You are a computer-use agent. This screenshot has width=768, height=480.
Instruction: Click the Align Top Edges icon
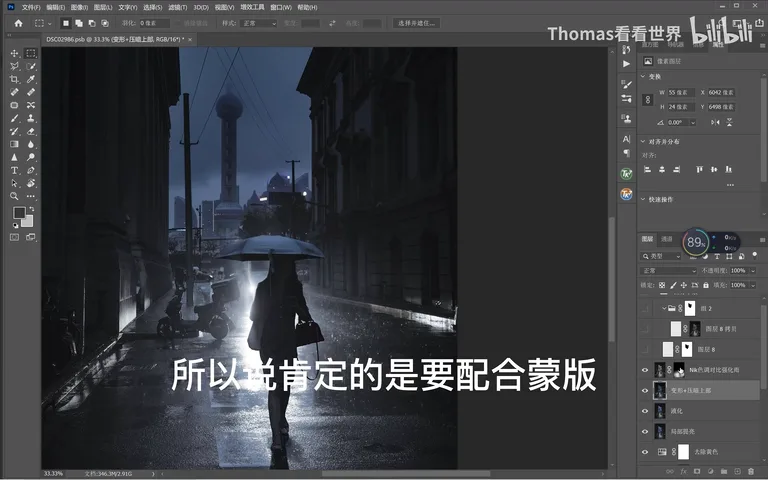pos(699,169)
